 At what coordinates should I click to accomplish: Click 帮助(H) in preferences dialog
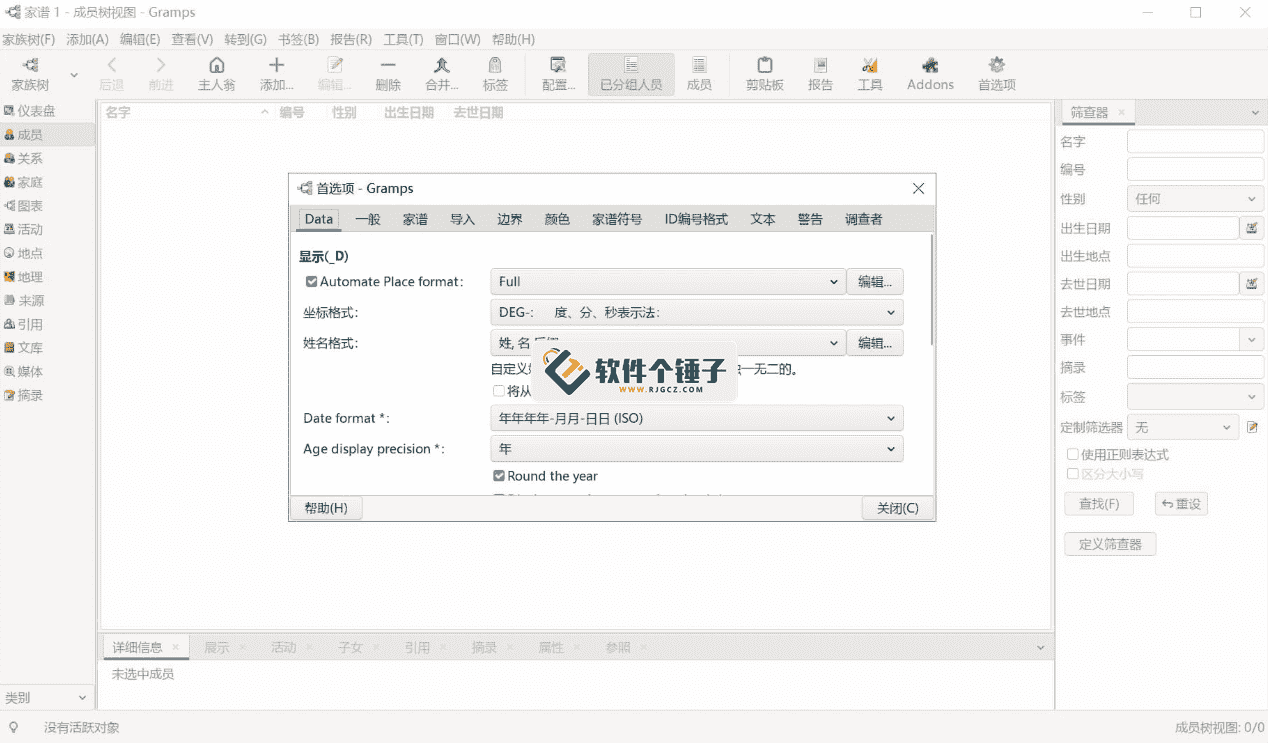coord(326,508)
